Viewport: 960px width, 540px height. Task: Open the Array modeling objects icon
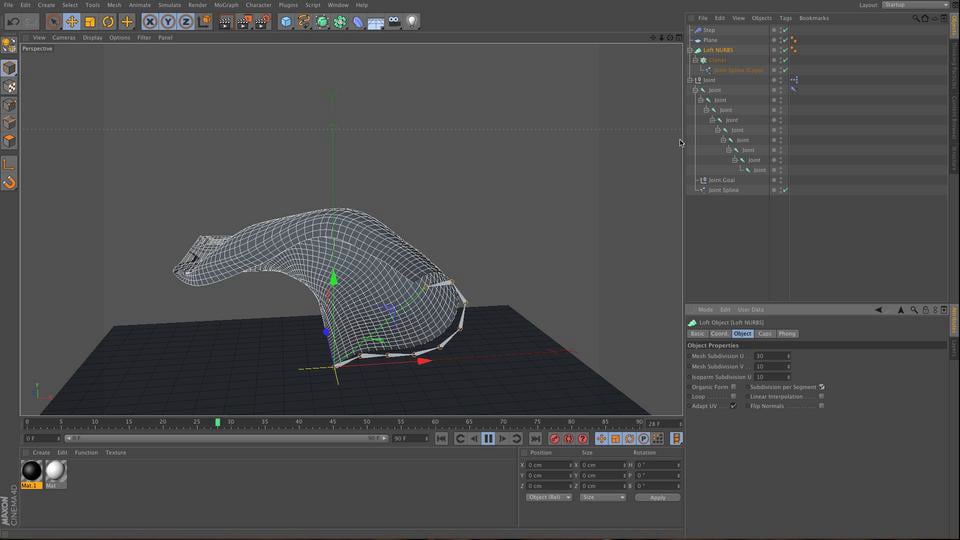(340, 22)
